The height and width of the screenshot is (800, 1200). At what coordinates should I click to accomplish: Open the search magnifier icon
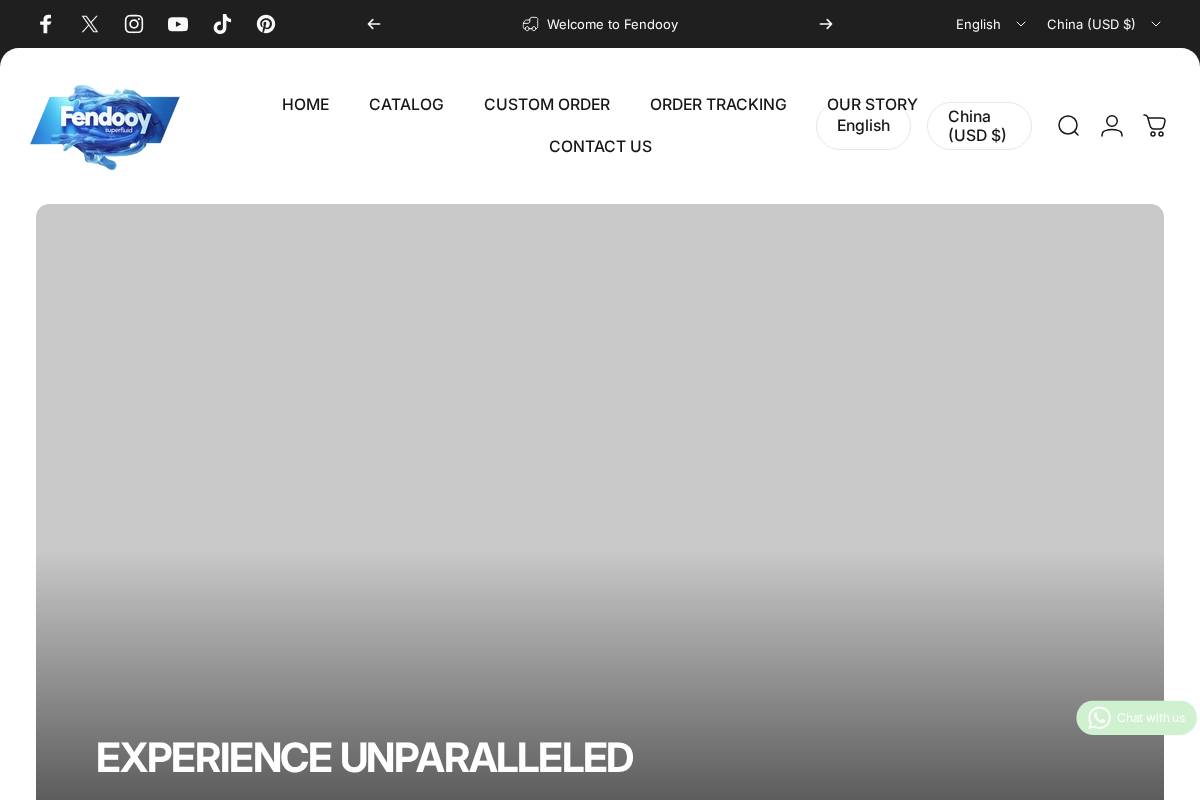(x=1068, y=126)
